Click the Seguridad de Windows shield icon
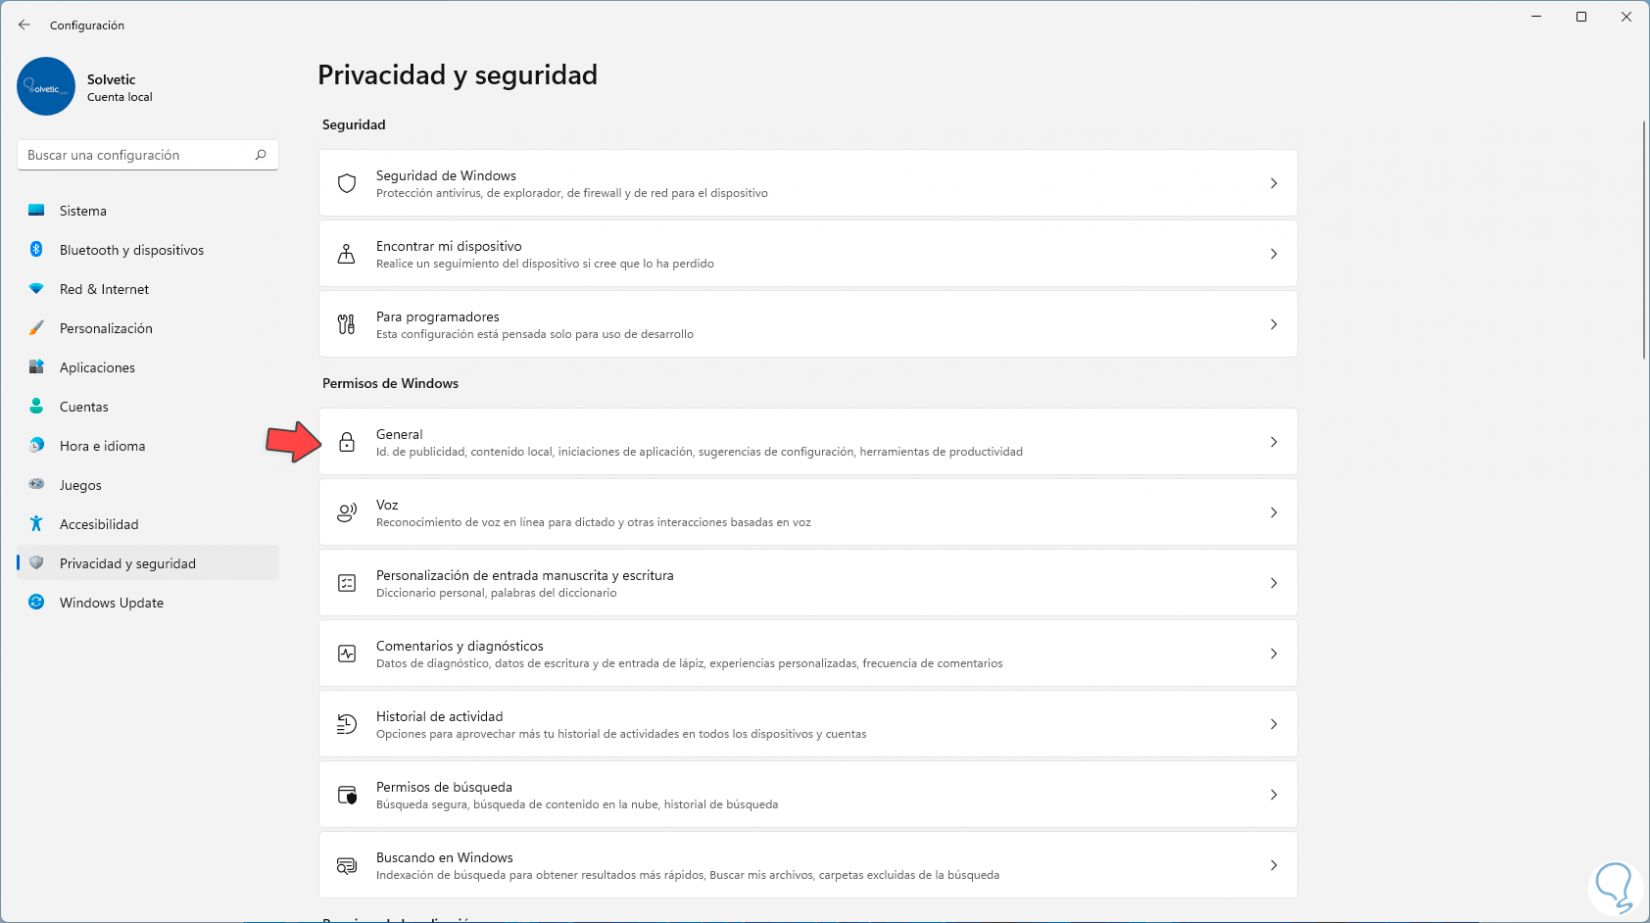Viewport: 1650px width, 923px height. tap(347, 183)
